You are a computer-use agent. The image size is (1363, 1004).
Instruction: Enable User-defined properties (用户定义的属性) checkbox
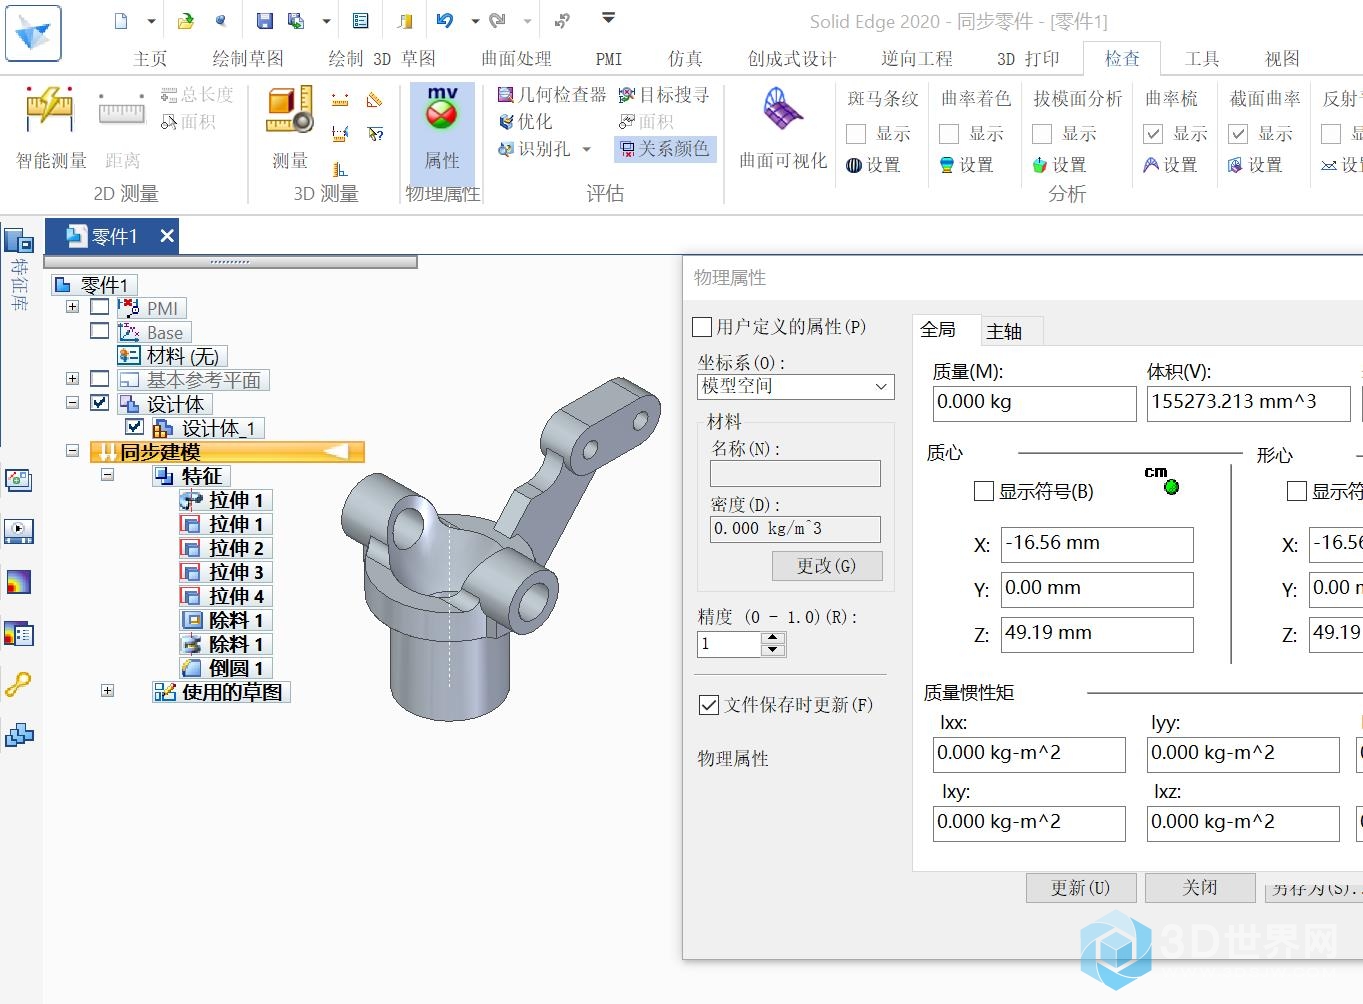point(702,327)
